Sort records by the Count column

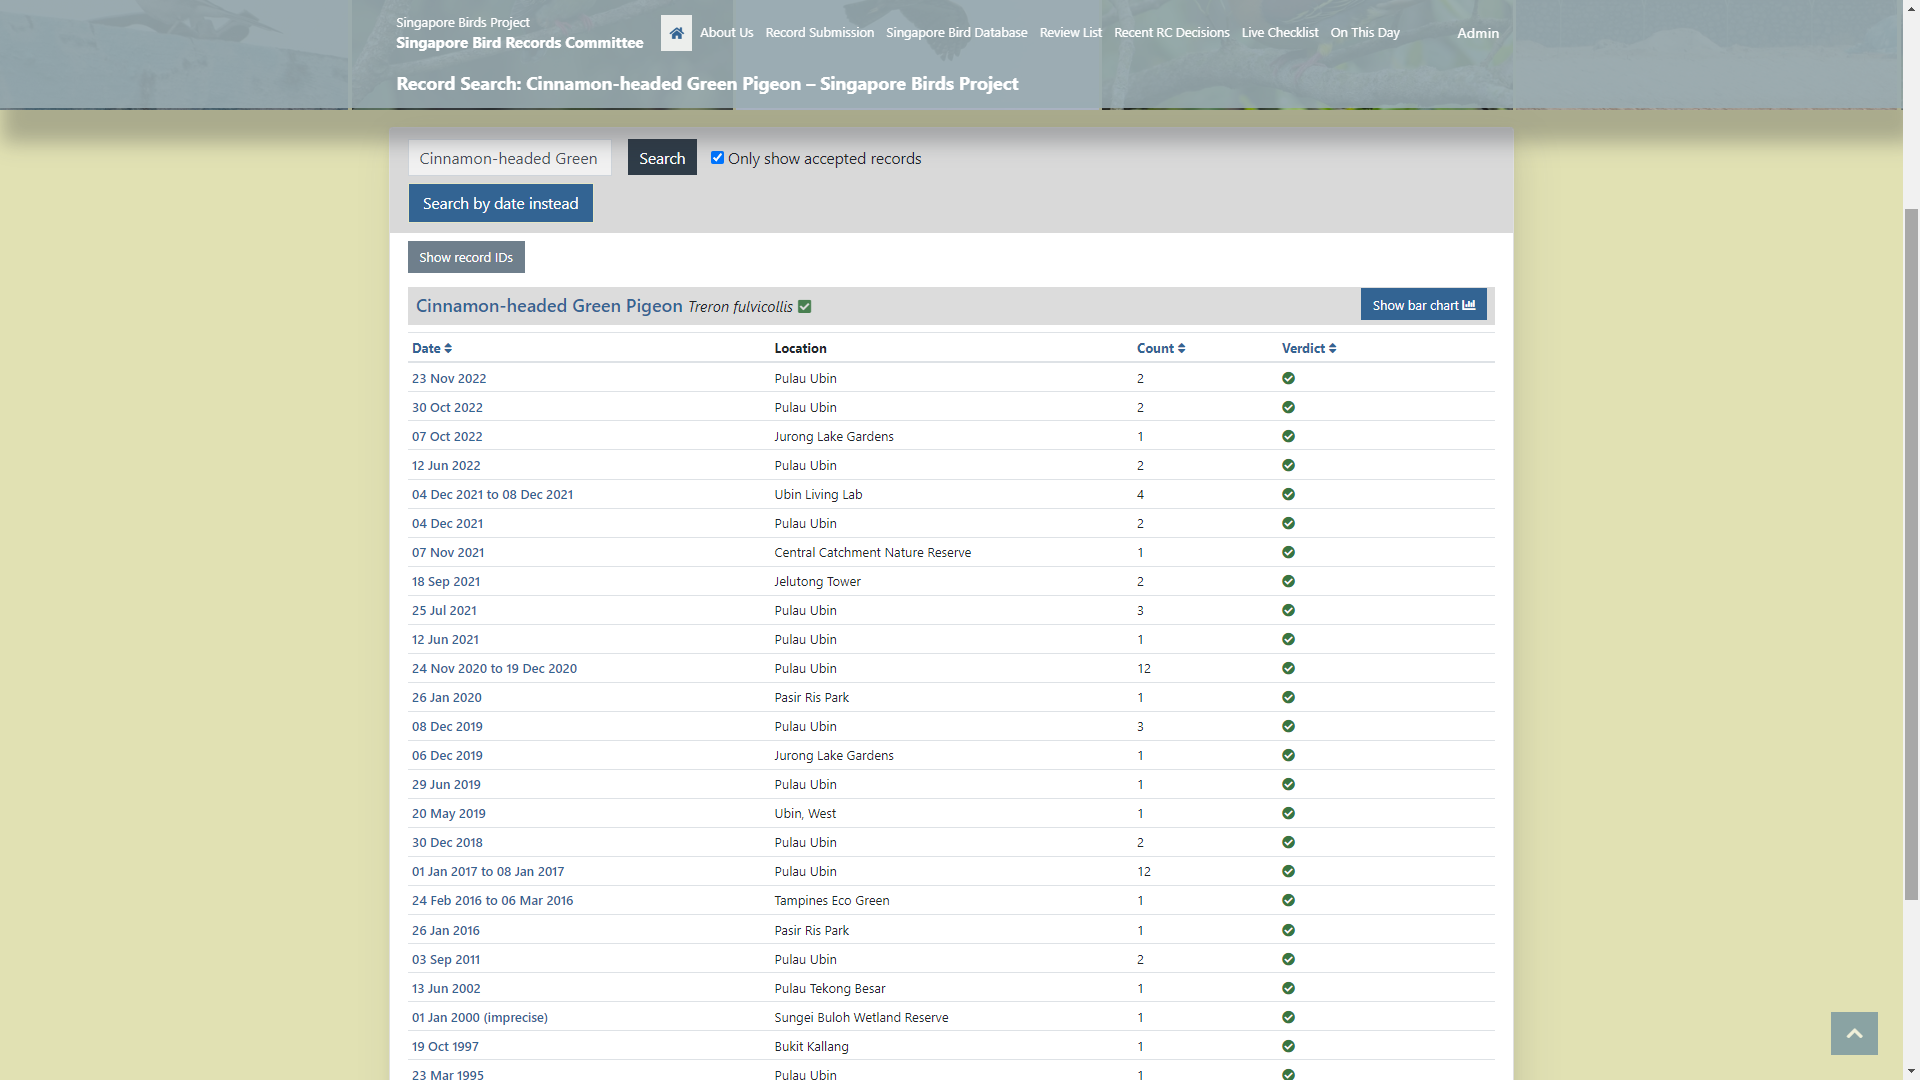(x=1160, y=348)
